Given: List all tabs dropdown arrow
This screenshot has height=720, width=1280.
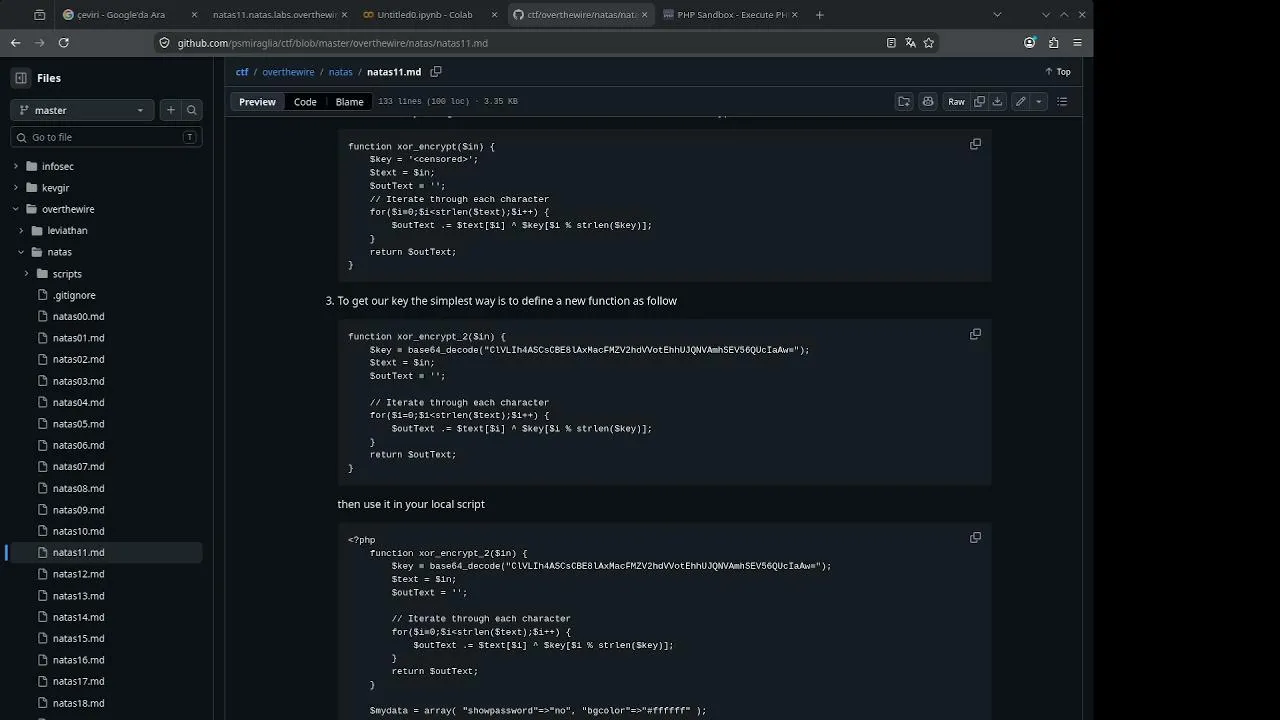Looking at the screenshot, I should [x=997, y=15].
